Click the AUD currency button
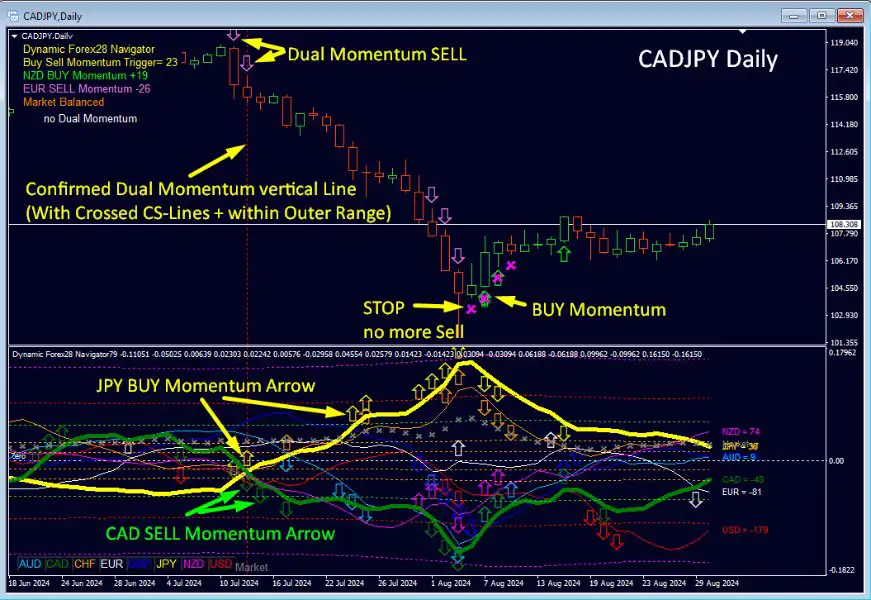The image size is (871, 600). point(30,565)
